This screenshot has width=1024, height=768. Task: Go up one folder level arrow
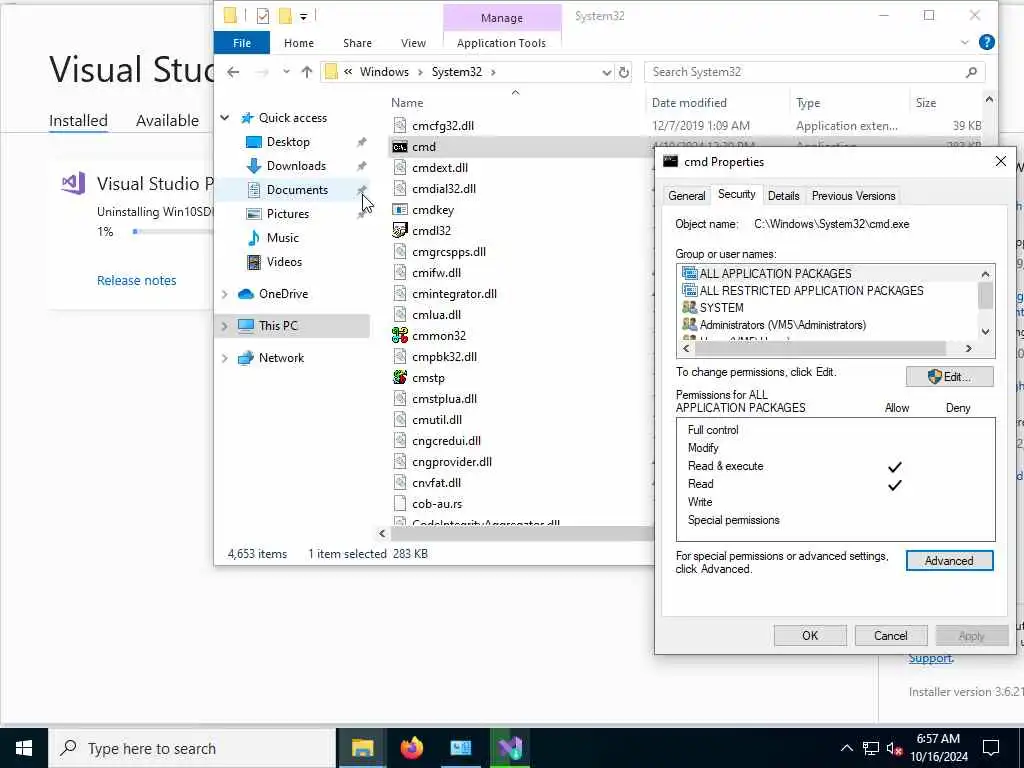(x=306, y=72)
